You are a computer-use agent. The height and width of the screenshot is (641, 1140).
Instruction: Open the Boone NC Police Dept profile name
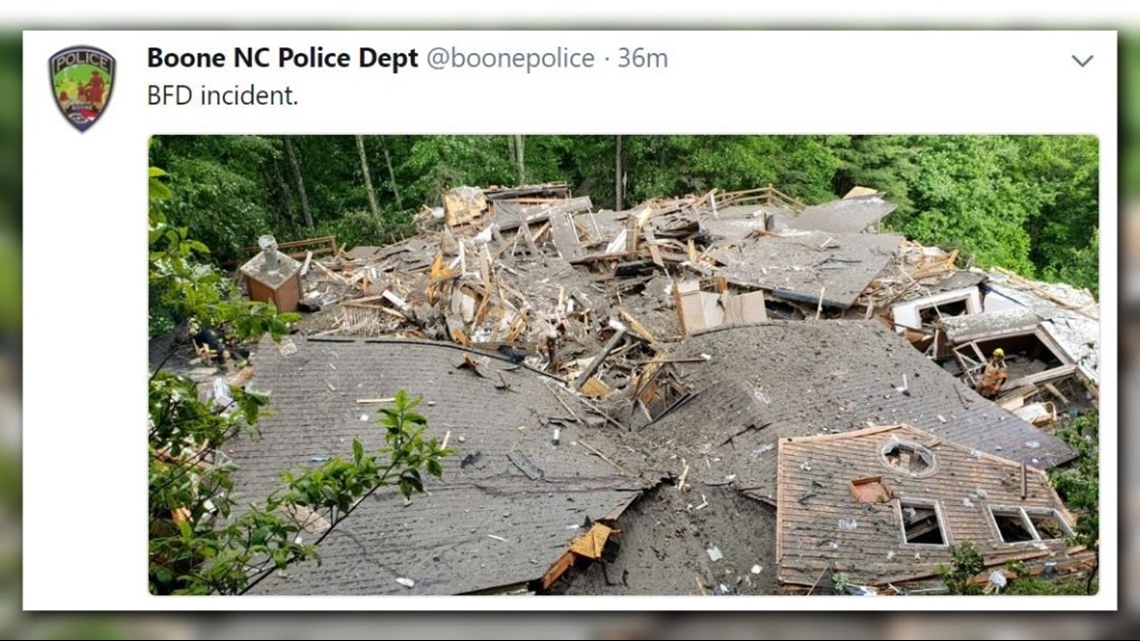282,58
